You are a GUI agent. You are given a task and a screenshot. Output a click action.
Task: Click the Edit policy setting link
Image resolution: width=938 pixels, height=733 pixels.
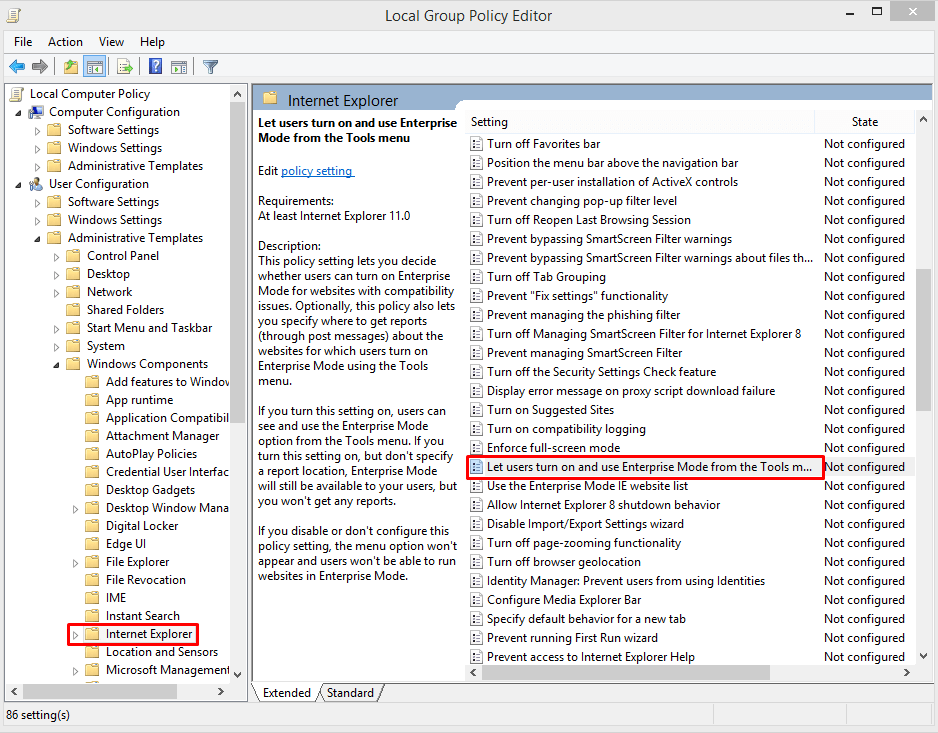317,171
